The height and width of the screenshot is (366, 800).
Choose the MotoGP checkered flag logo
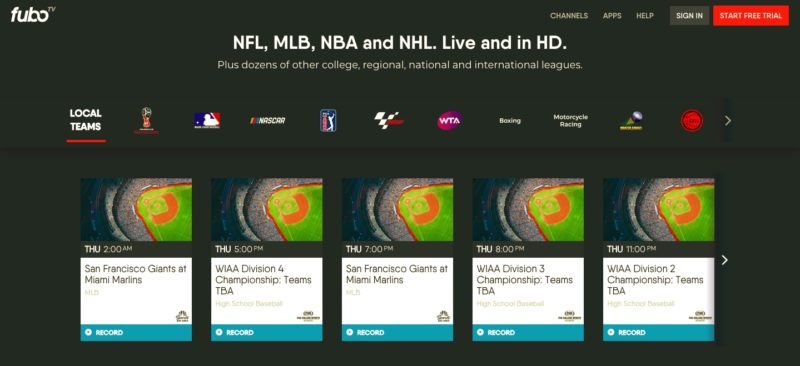pos(389,120)
